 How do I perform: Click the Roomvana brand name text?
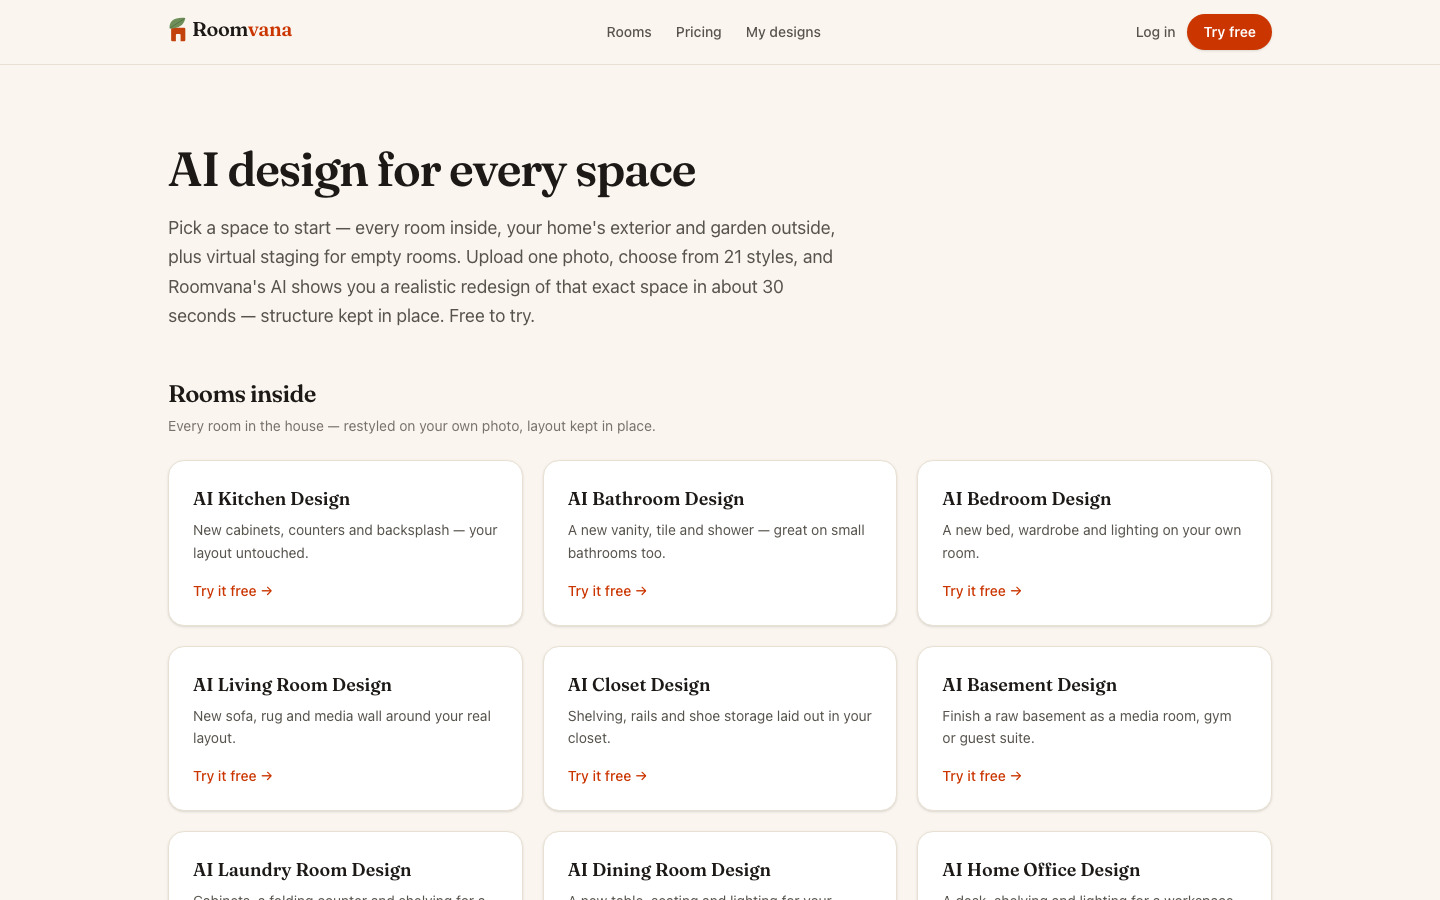(x=242, y=30)
